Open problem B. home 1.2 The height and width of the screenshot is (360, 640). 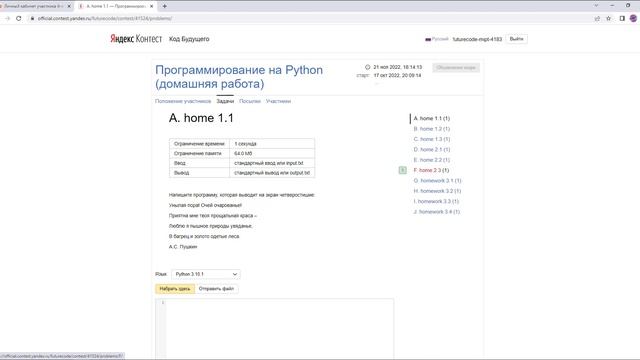coord(431,129)
